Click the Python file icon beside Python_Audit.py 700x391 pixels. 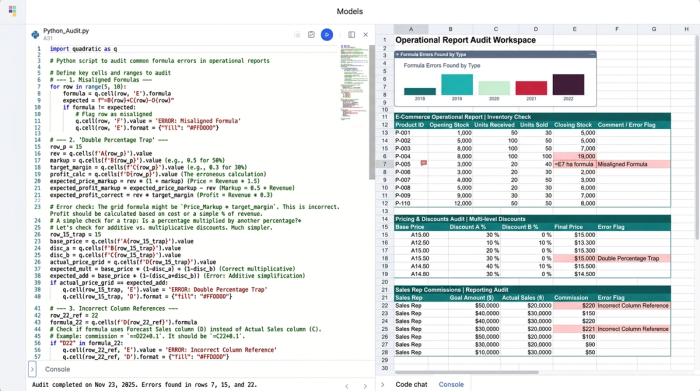click(35, 34)
